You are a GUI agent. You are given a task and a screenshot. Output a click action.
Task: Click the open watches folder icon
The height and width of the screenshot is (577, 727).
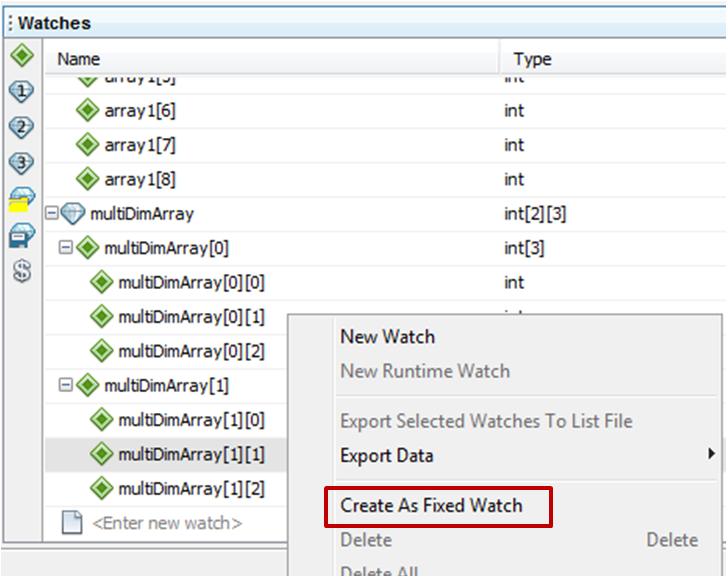pos(22,199)
